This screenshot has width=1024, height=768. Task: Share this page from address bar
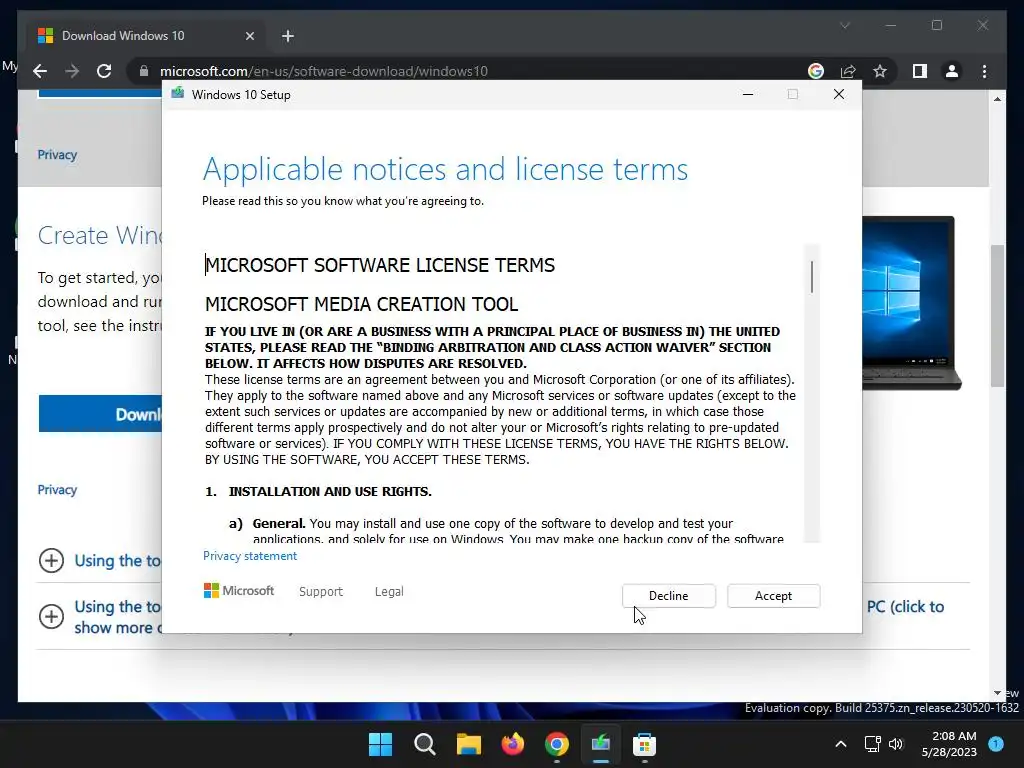click(x=848, y=71)
